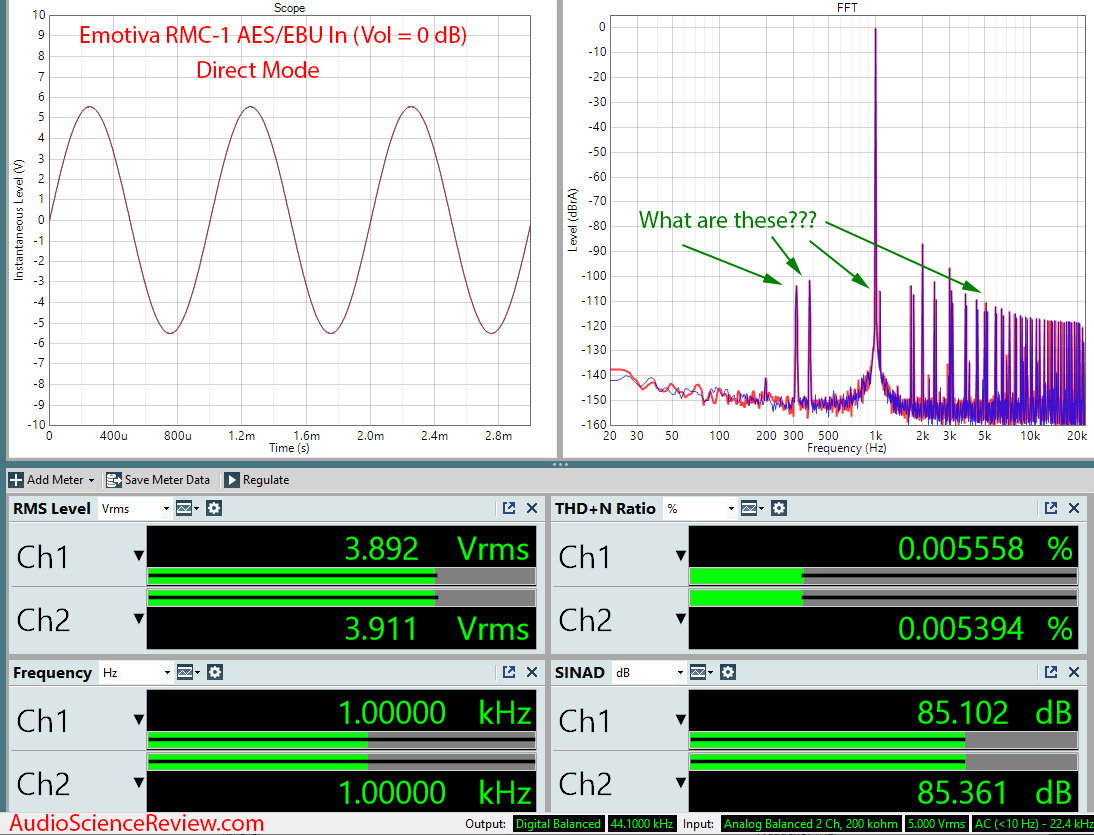Click the Frequency Ch2 1.00000 kHz reading
1094x835 pixels.
pos(435,792)
